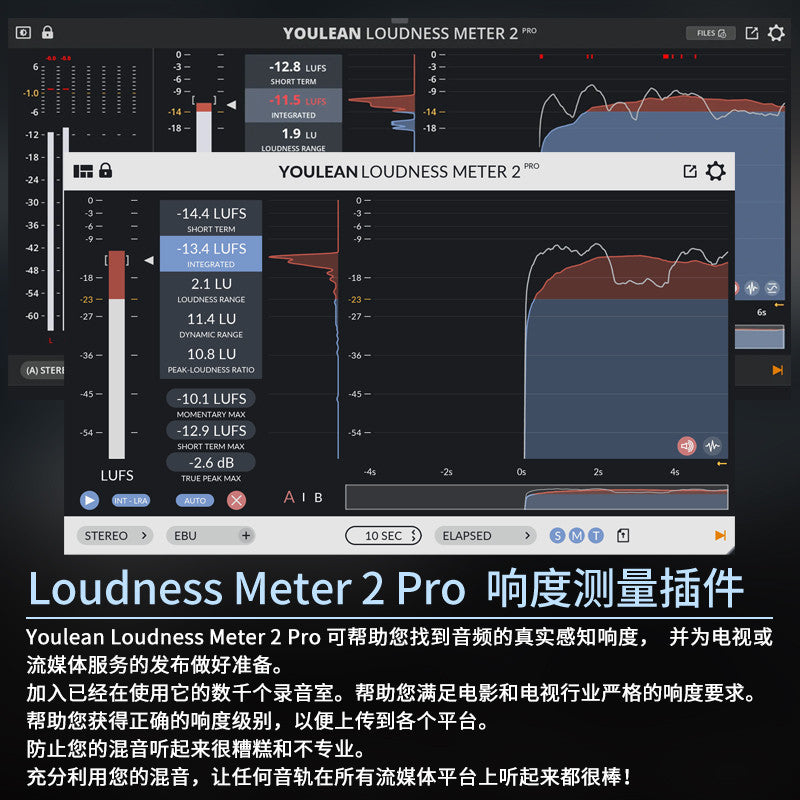
Task: Click orange skip-to-end icon in back window
Action: pyautogui.click(x=778, y=370)
